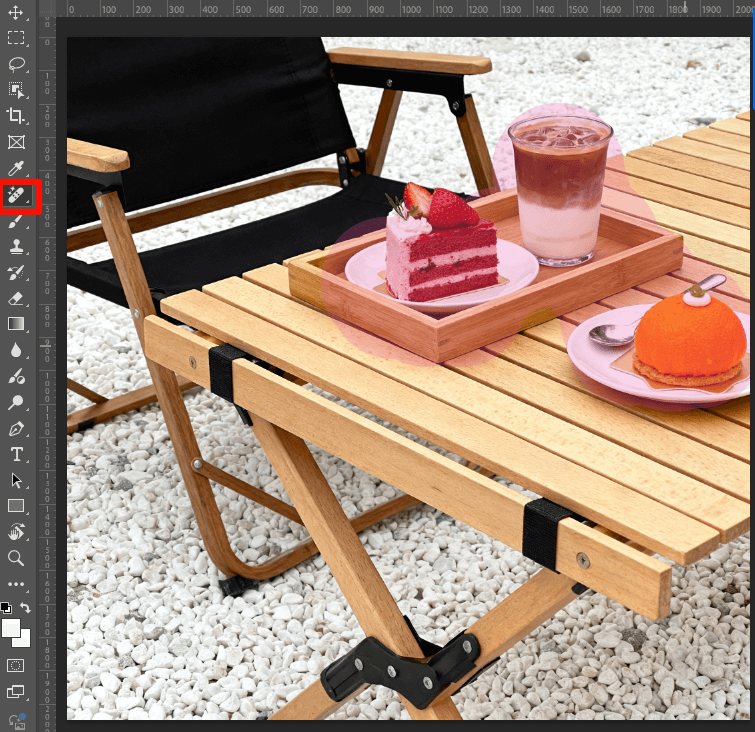Image resolution: width=755 pixels, height=732 pixels.
Task: Select the Eraser tool
Action: click(x=16, y=298)
